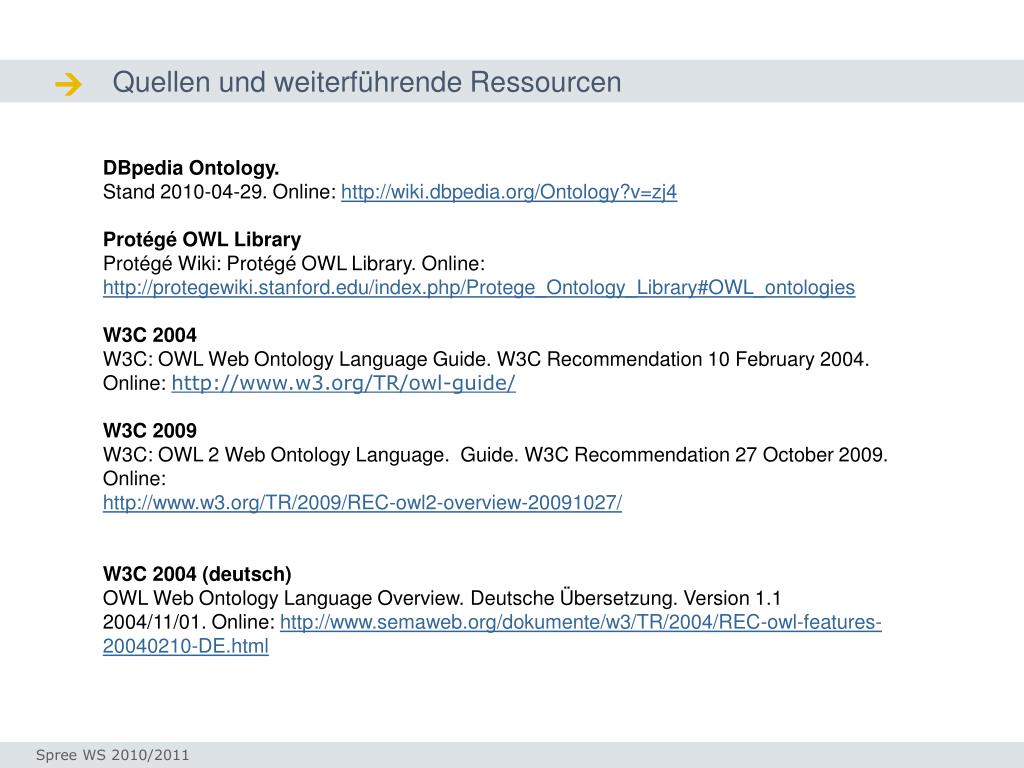Open the wiki.dbpedia.org Ontology link
Image resolution: width=1024 pixels, height=768 pixels.
click(x=509, y=192)
